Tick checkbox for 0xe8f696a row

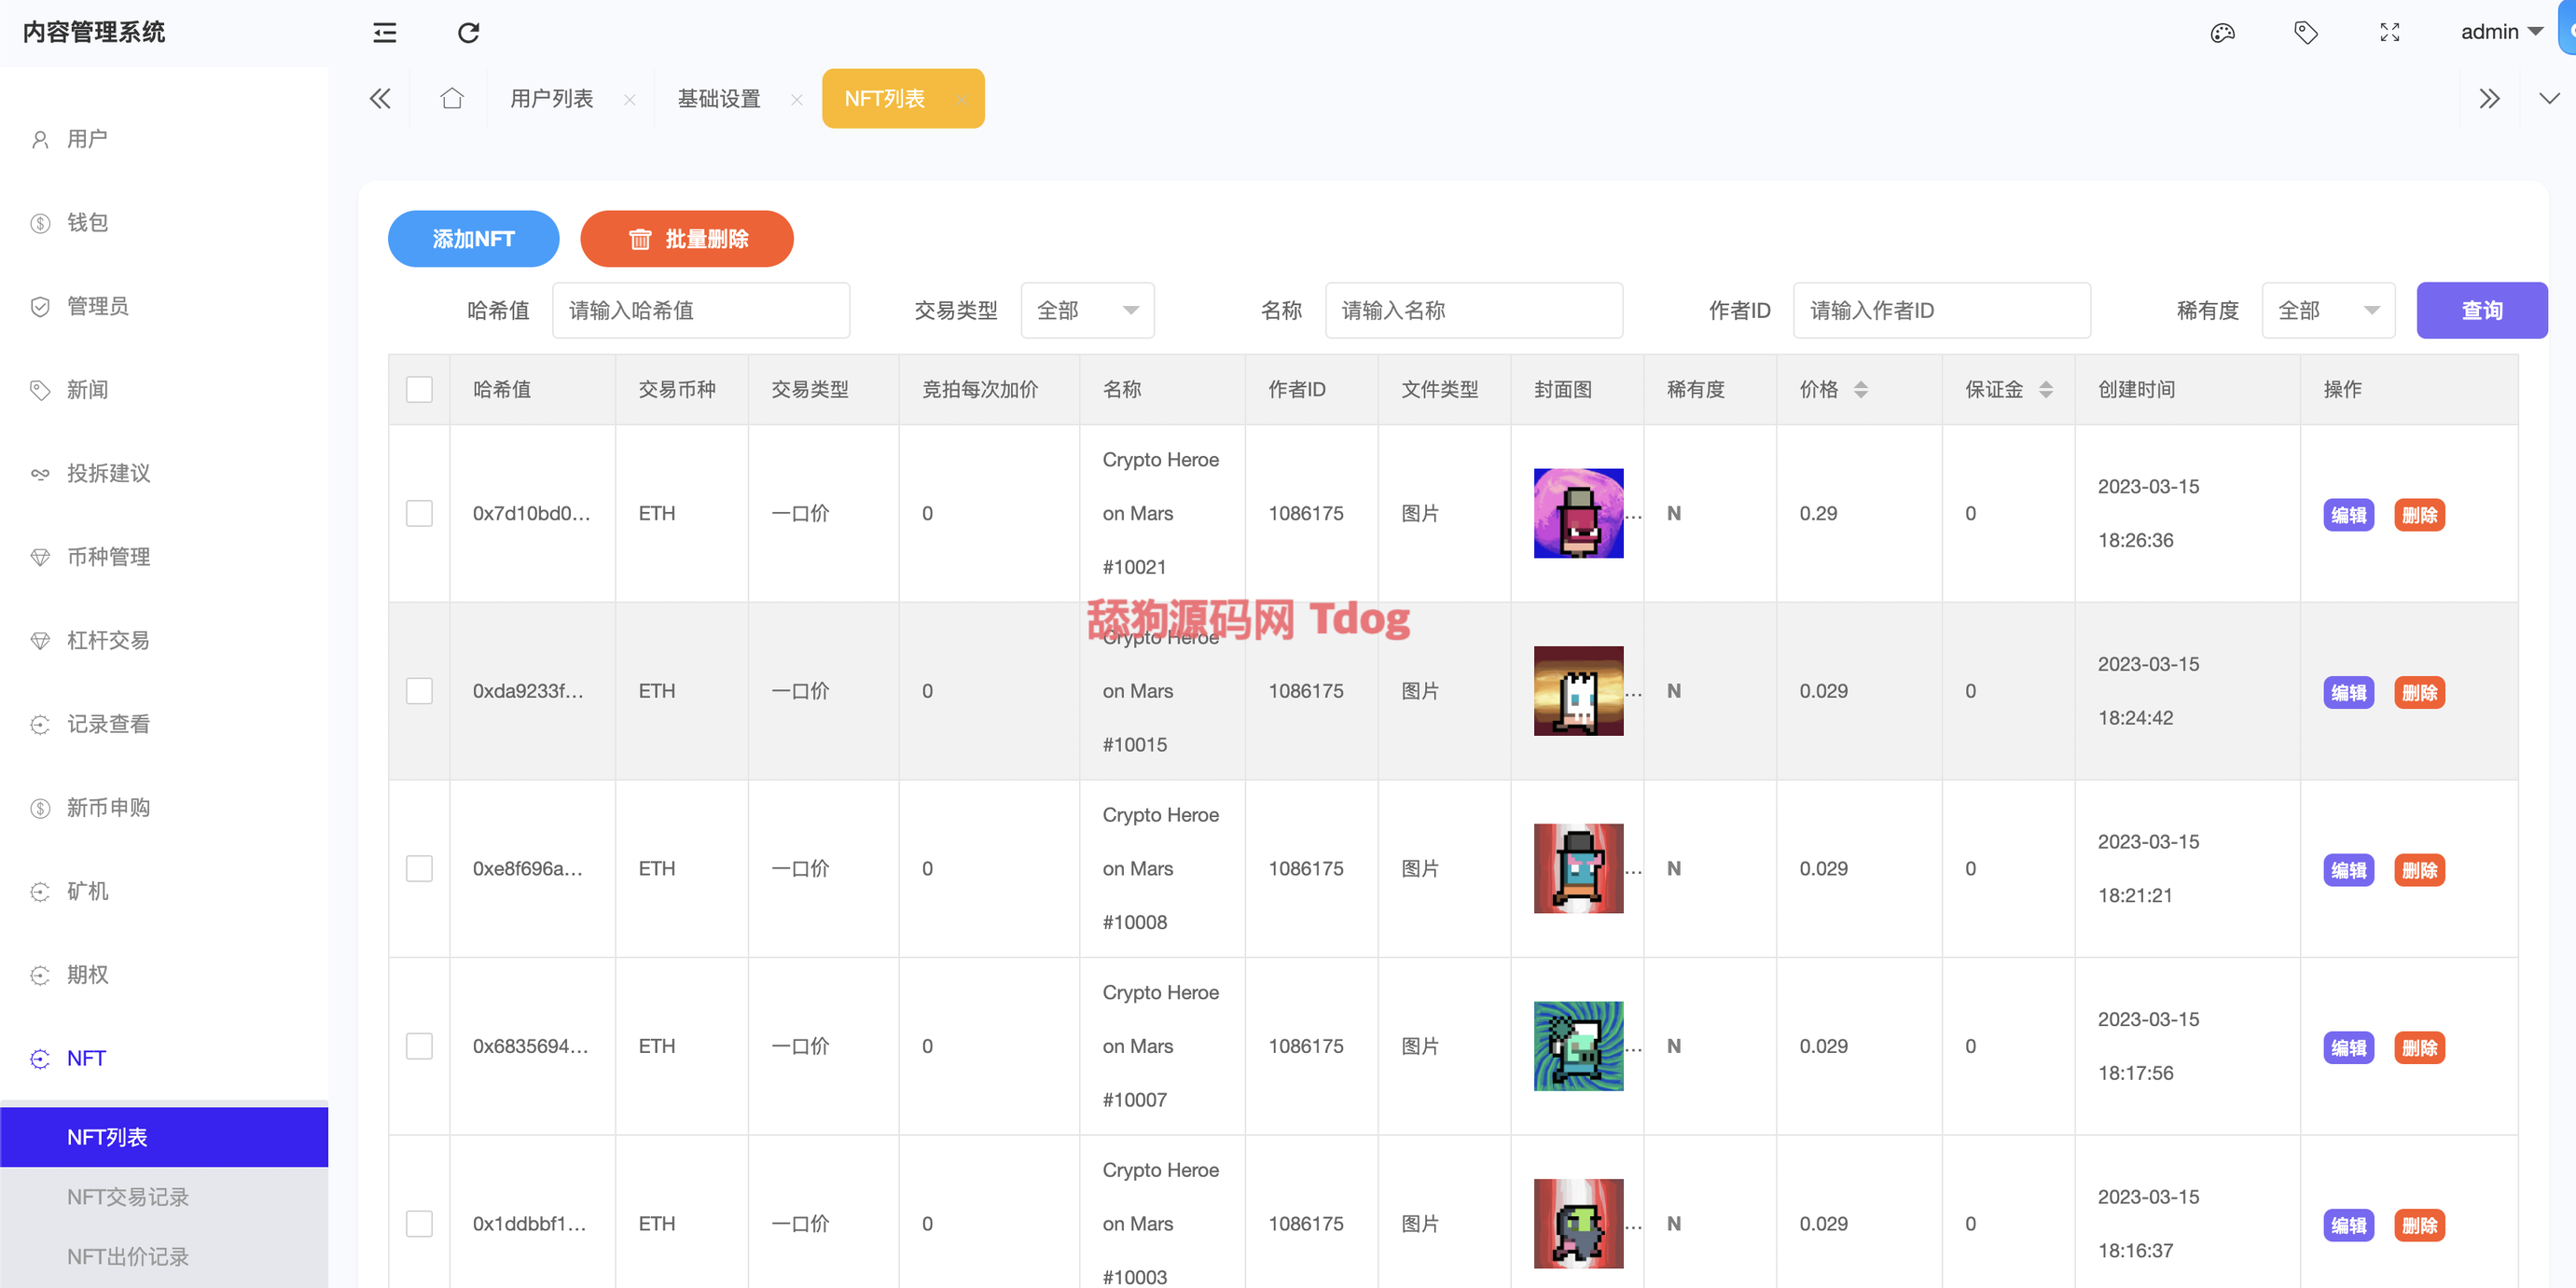click(x=419, y=868)
